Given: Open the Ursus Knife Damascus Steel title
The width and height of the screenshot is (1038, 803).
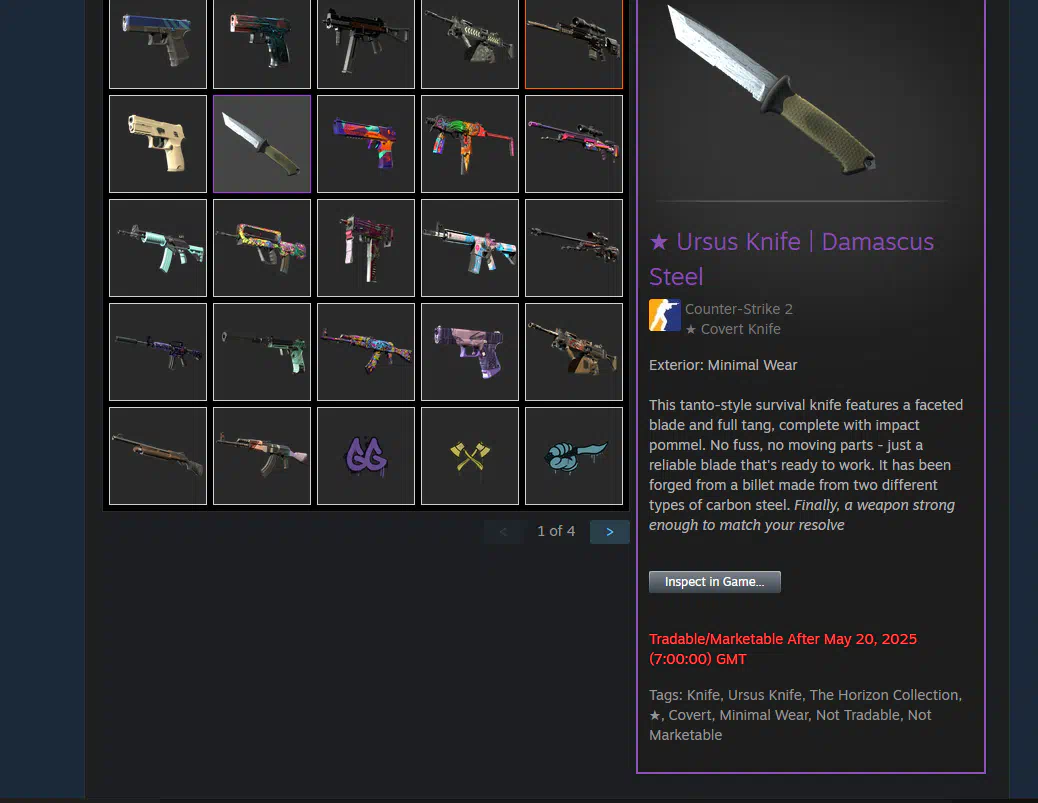Looking at the screenshot, I should (791, 259).
